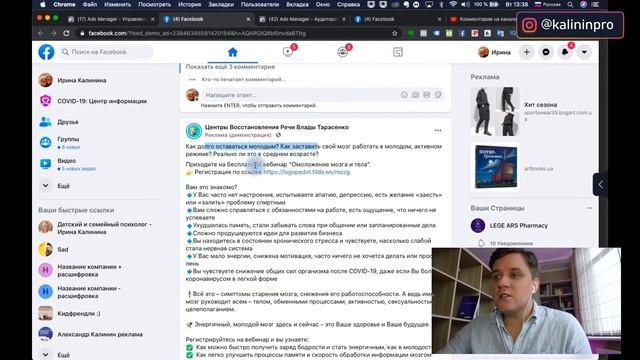Screen dimensions: 640x360
Task: Open Ваши Страницы options menu
Action: pyautogui.click(x=589, y=208)
